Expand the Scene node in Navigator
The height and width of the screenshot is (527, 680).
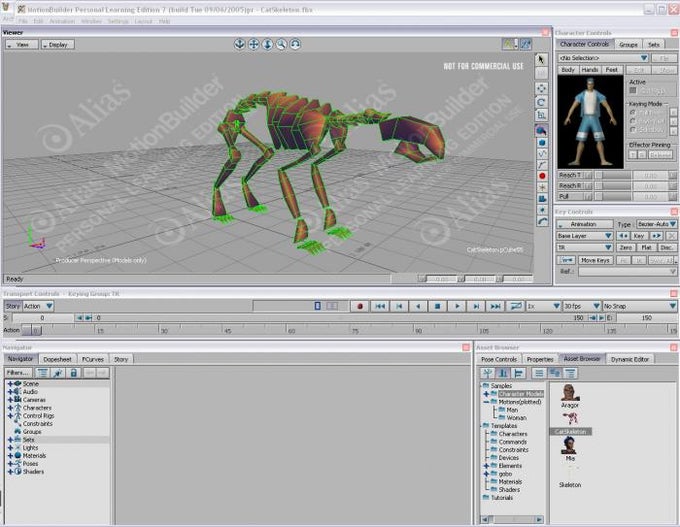[x=10, y=384]
